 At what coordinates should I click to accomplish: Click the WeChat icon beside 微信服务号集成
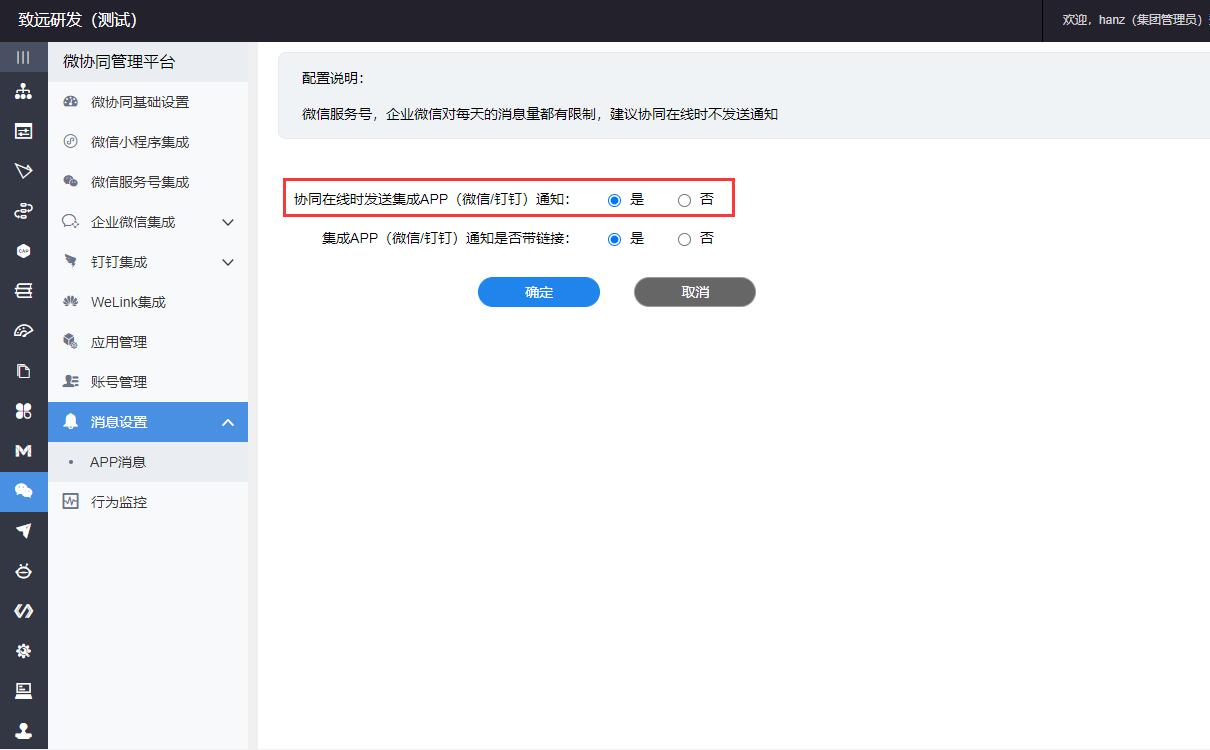pyautogui.click(x=70, y=182)
